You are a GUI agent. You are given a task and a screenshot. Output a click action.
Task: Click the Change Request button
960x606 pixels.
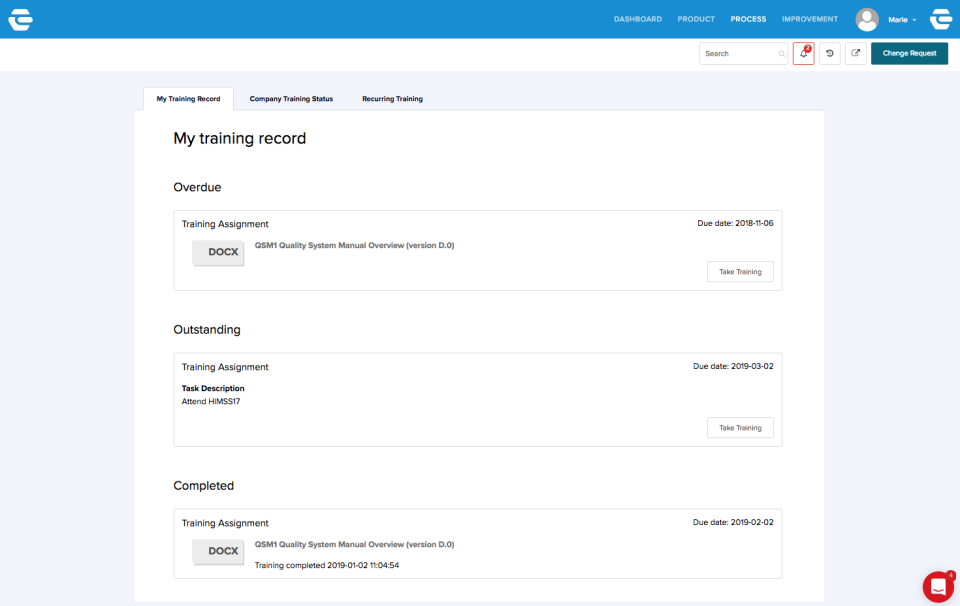909,53
